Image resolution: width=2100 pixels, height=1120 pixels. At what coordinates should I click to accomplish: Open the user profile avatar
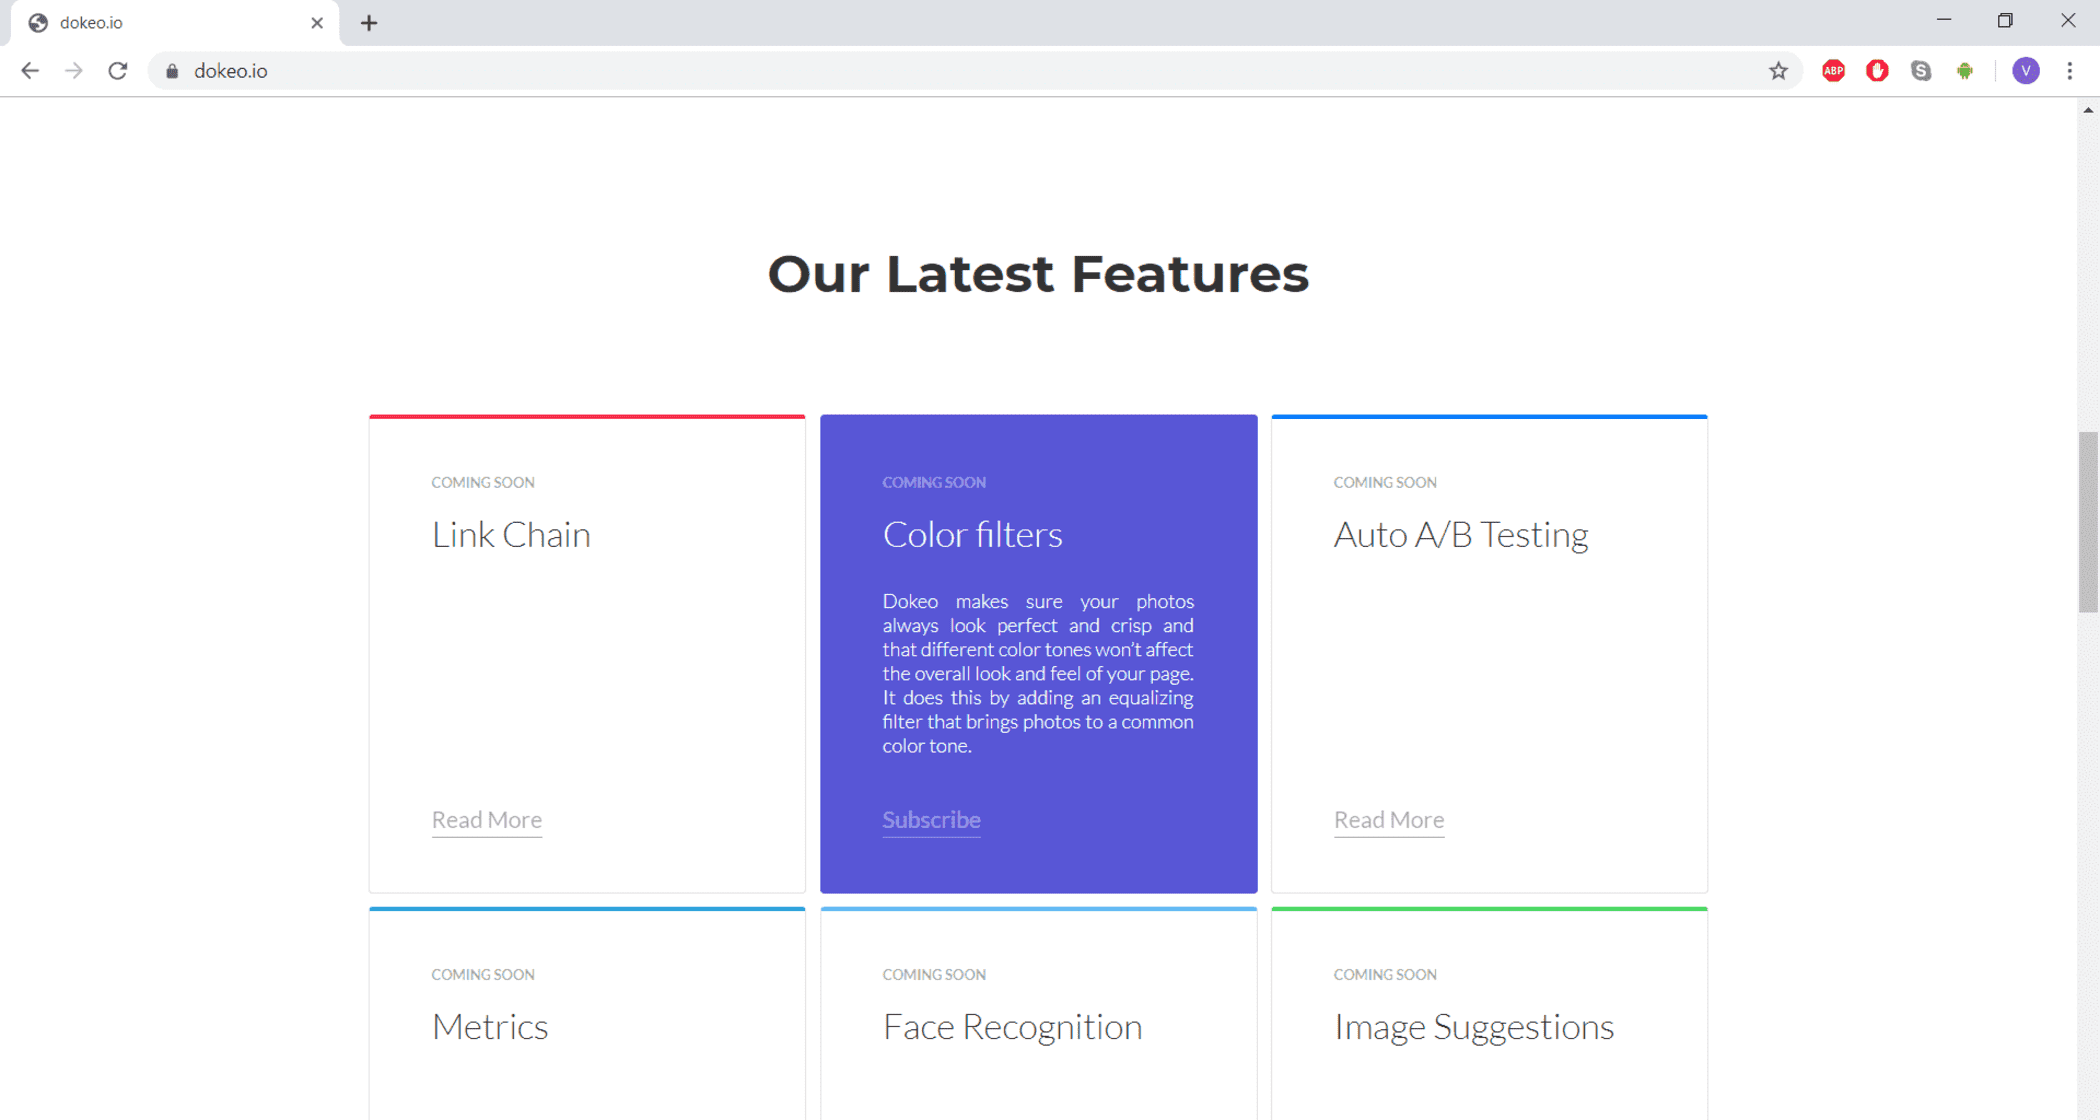coord(2026,71)
